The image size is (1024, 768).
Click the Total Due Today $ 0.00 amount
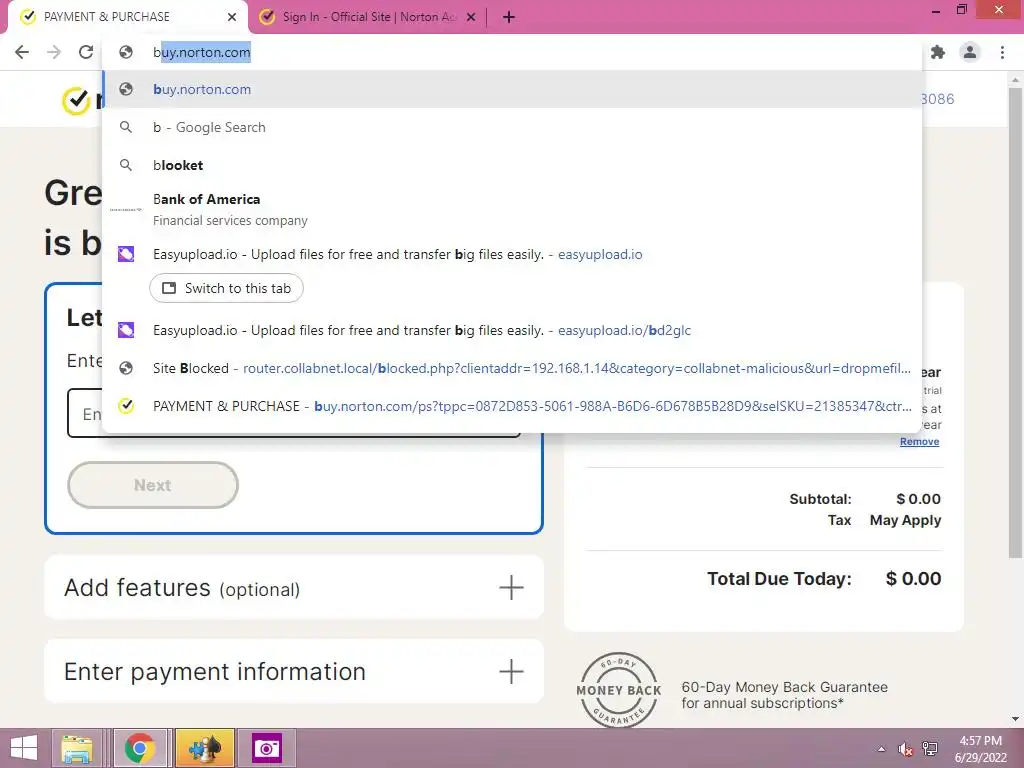[913, 579]
